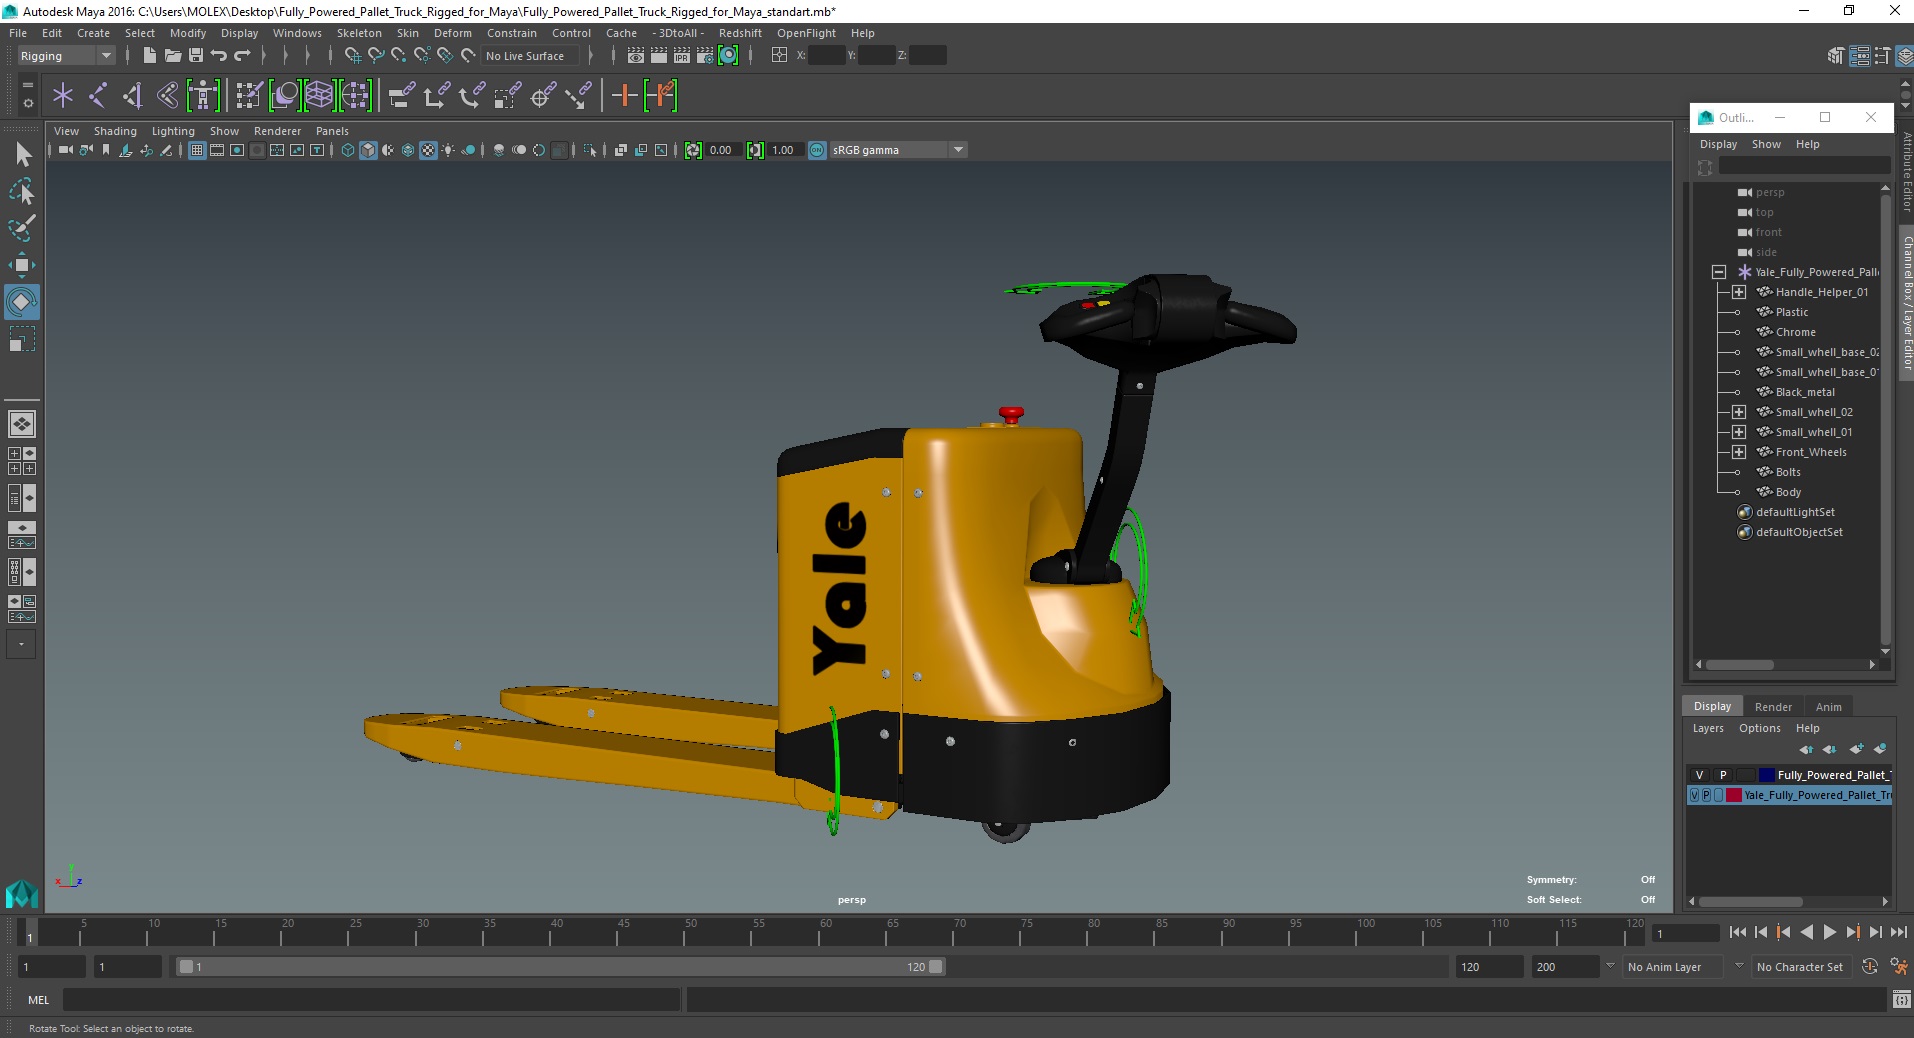Toggle color management ON button in viewport
This screenshot has width=1914, height=1038.
(817, 150)
